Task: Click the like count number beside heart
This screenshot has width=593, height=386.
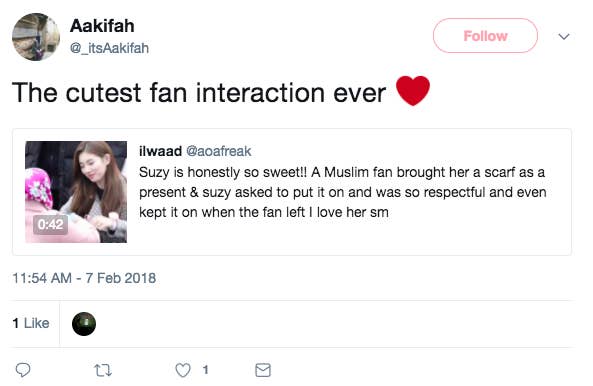Action: (x=205, y=370)
